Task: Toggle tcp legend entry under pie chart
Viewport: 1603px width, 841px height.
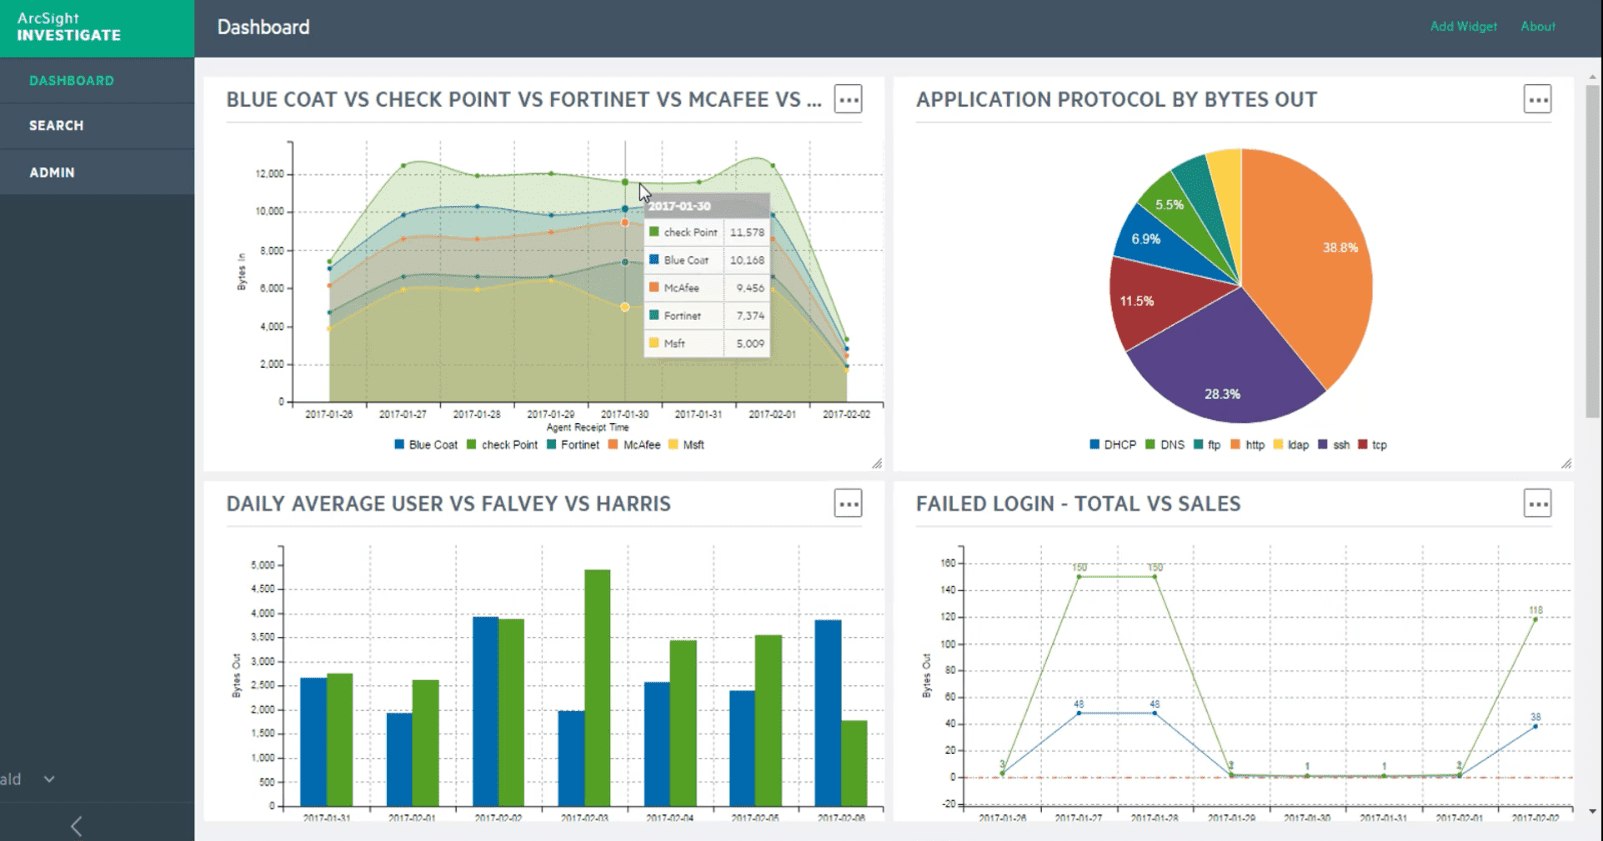Action: click(x=1372, y=445)
